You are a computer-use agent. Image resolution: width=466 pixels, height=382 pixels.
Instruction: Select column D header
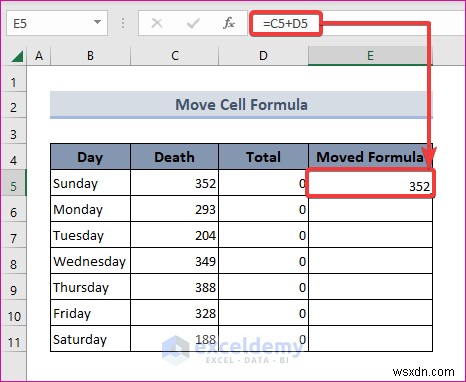coord(263,56)
